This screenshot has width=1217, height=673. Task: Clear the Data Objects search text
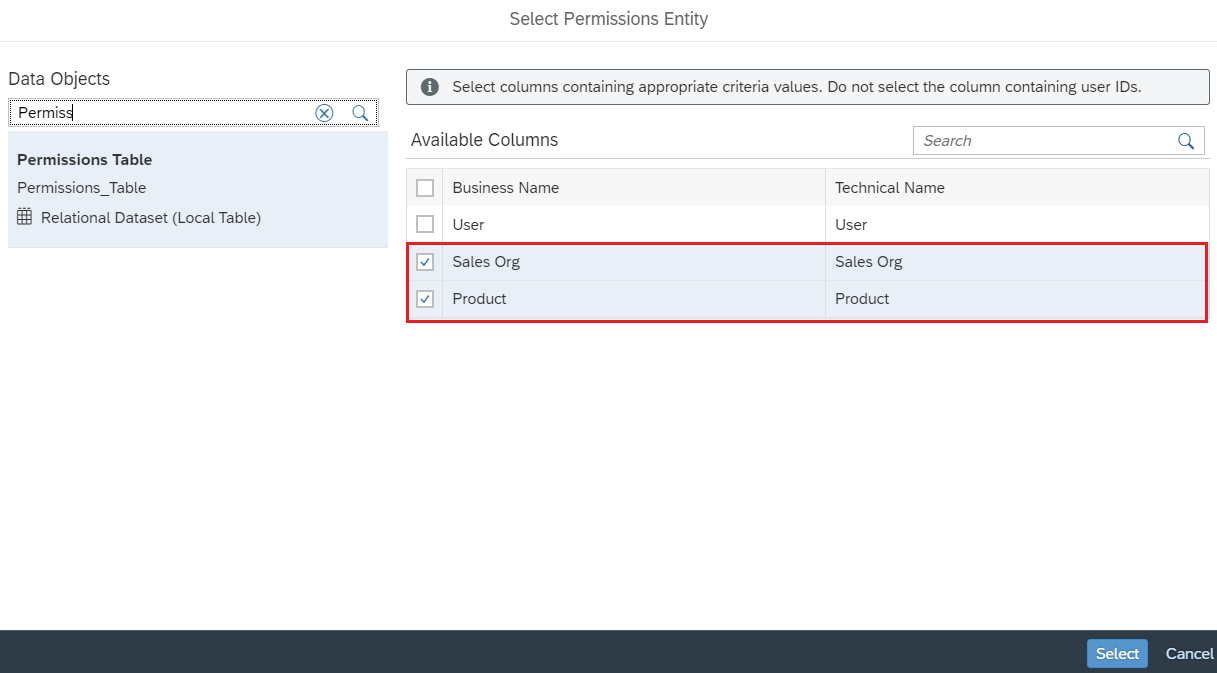coord(324,113)
